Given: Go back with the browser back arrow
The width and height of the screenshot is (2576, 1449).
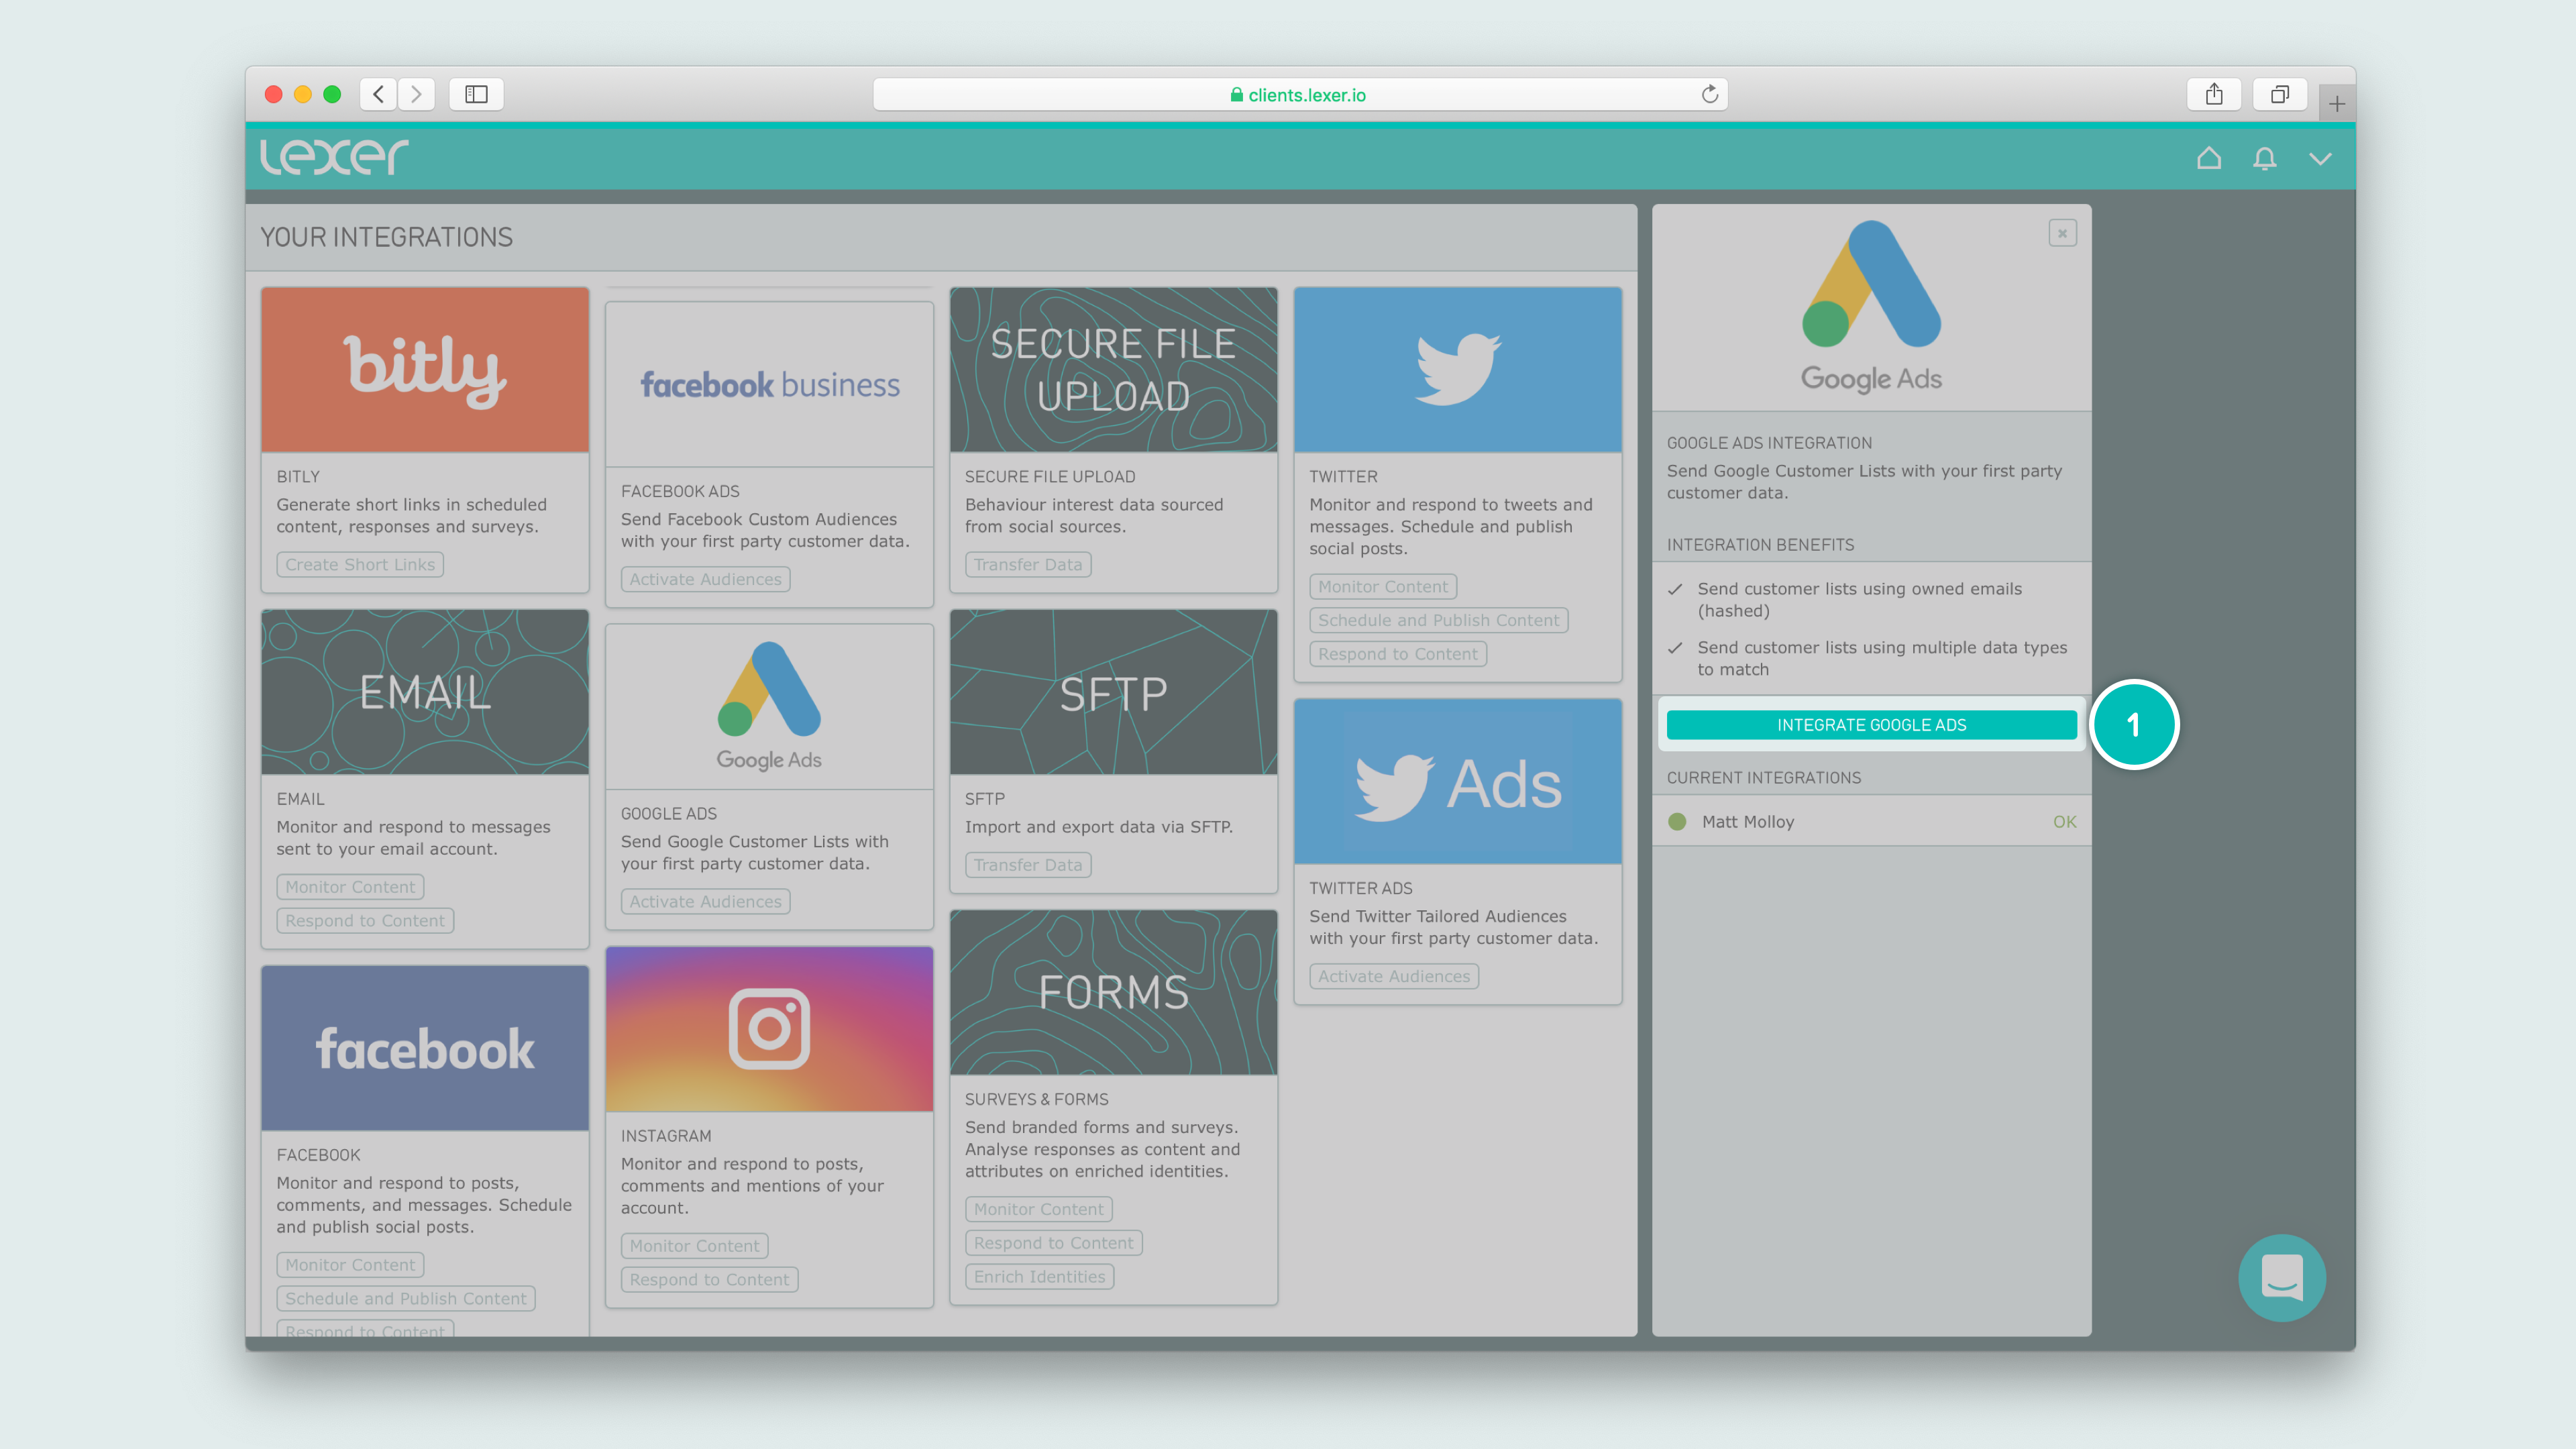Looking at the screenshot, I should pyautogui.click(x=379, y=94).
